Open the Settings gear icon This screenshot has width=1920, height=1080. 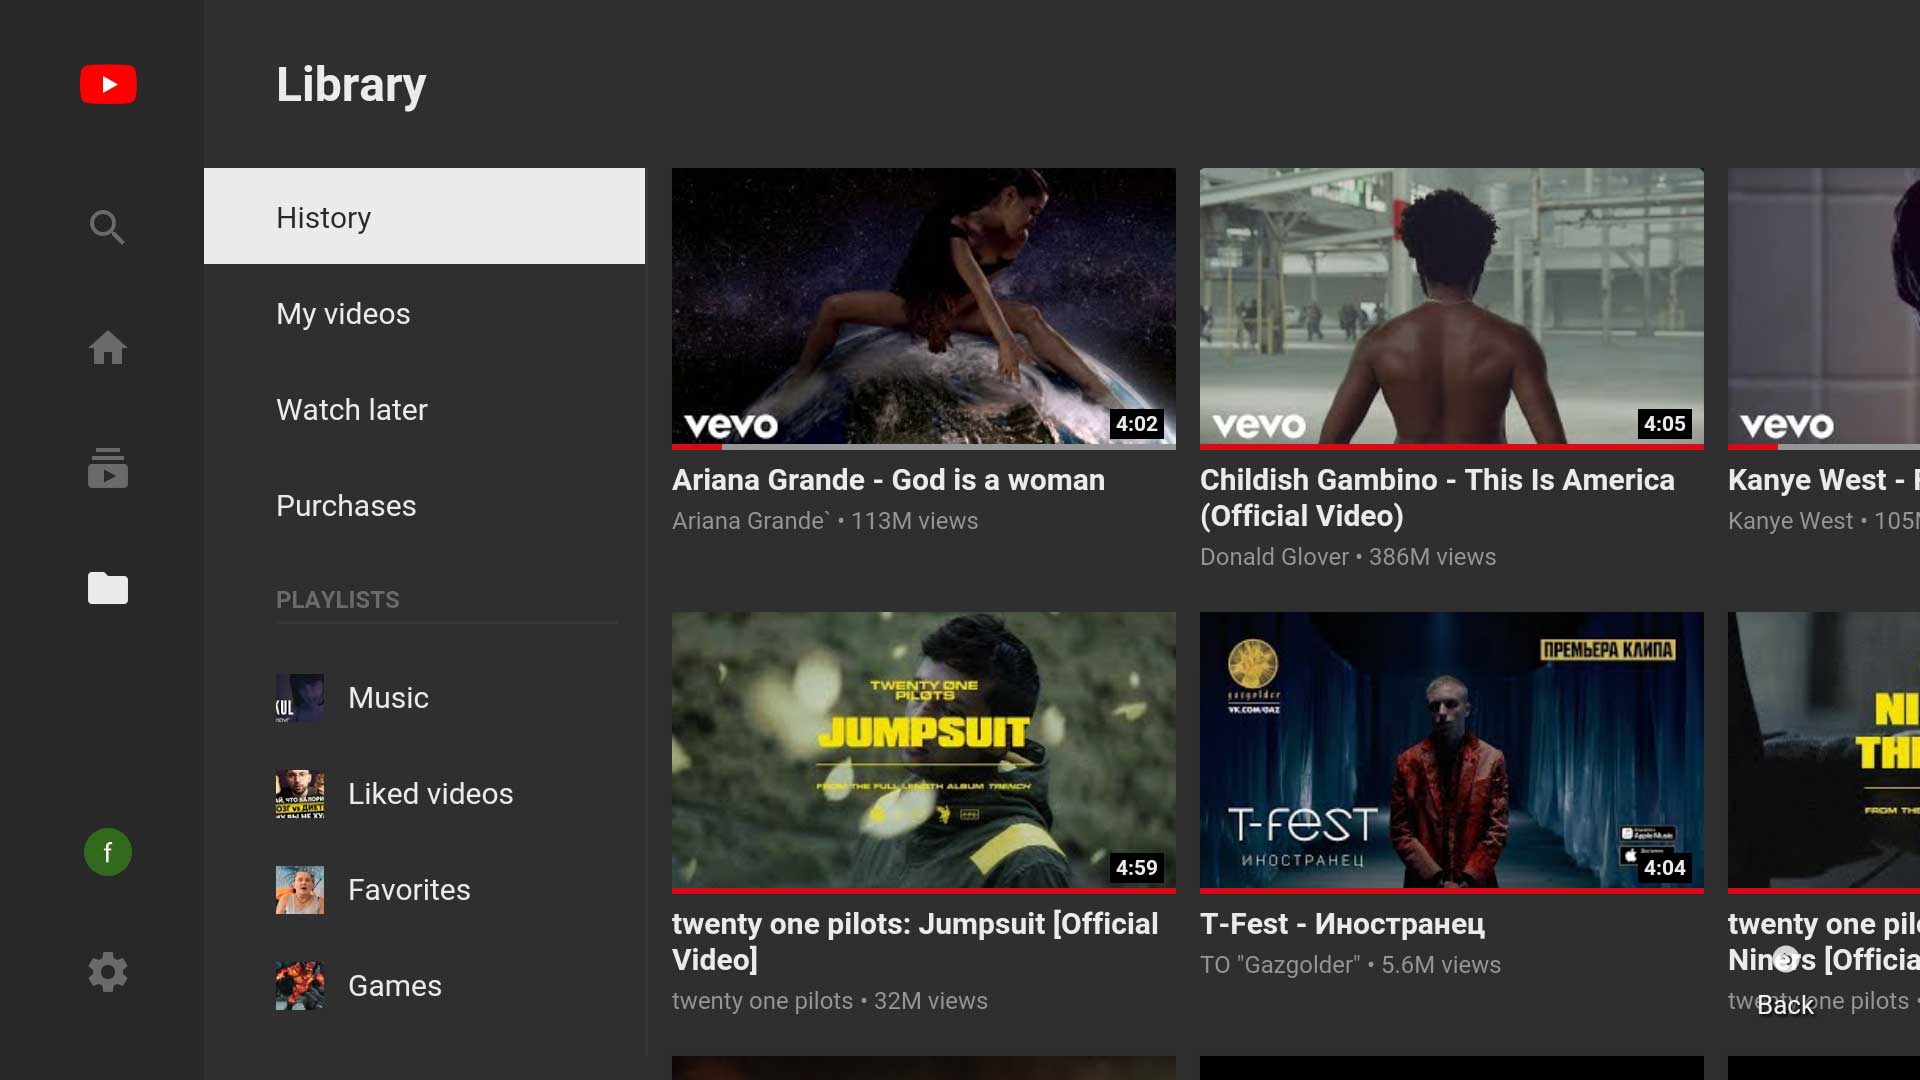pyautogui.click(x=107, y=972)
